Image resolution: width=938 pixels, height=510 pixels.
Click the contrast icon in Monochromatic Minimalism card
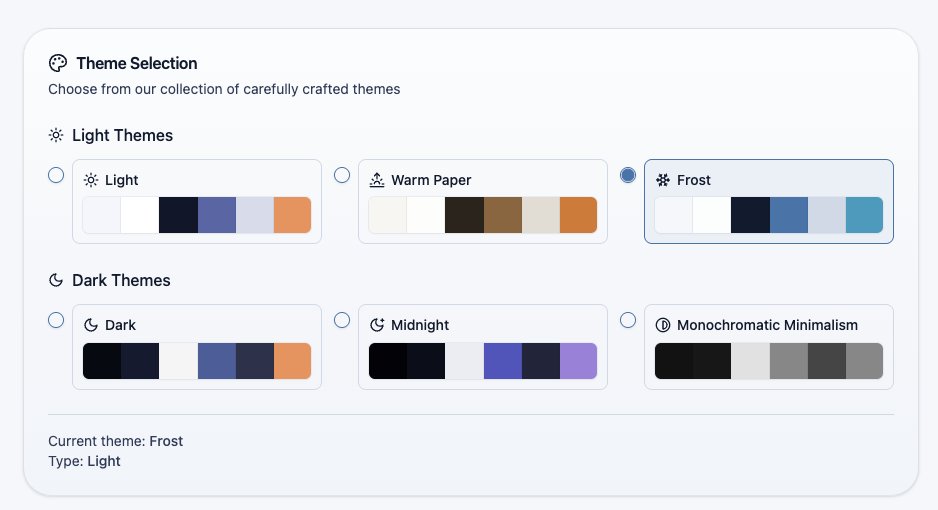[663, 325]
